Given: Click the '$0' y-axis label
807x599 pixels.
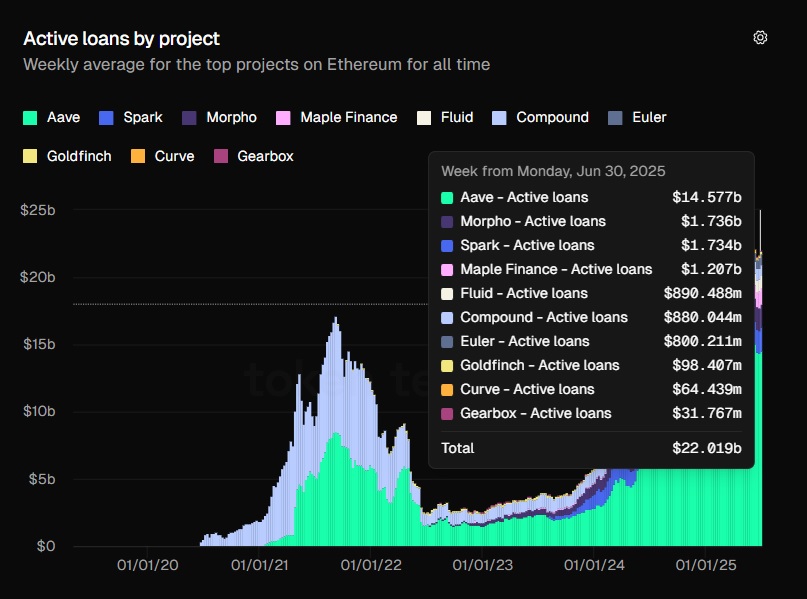Looking at the screenshot, I should 46,546.
